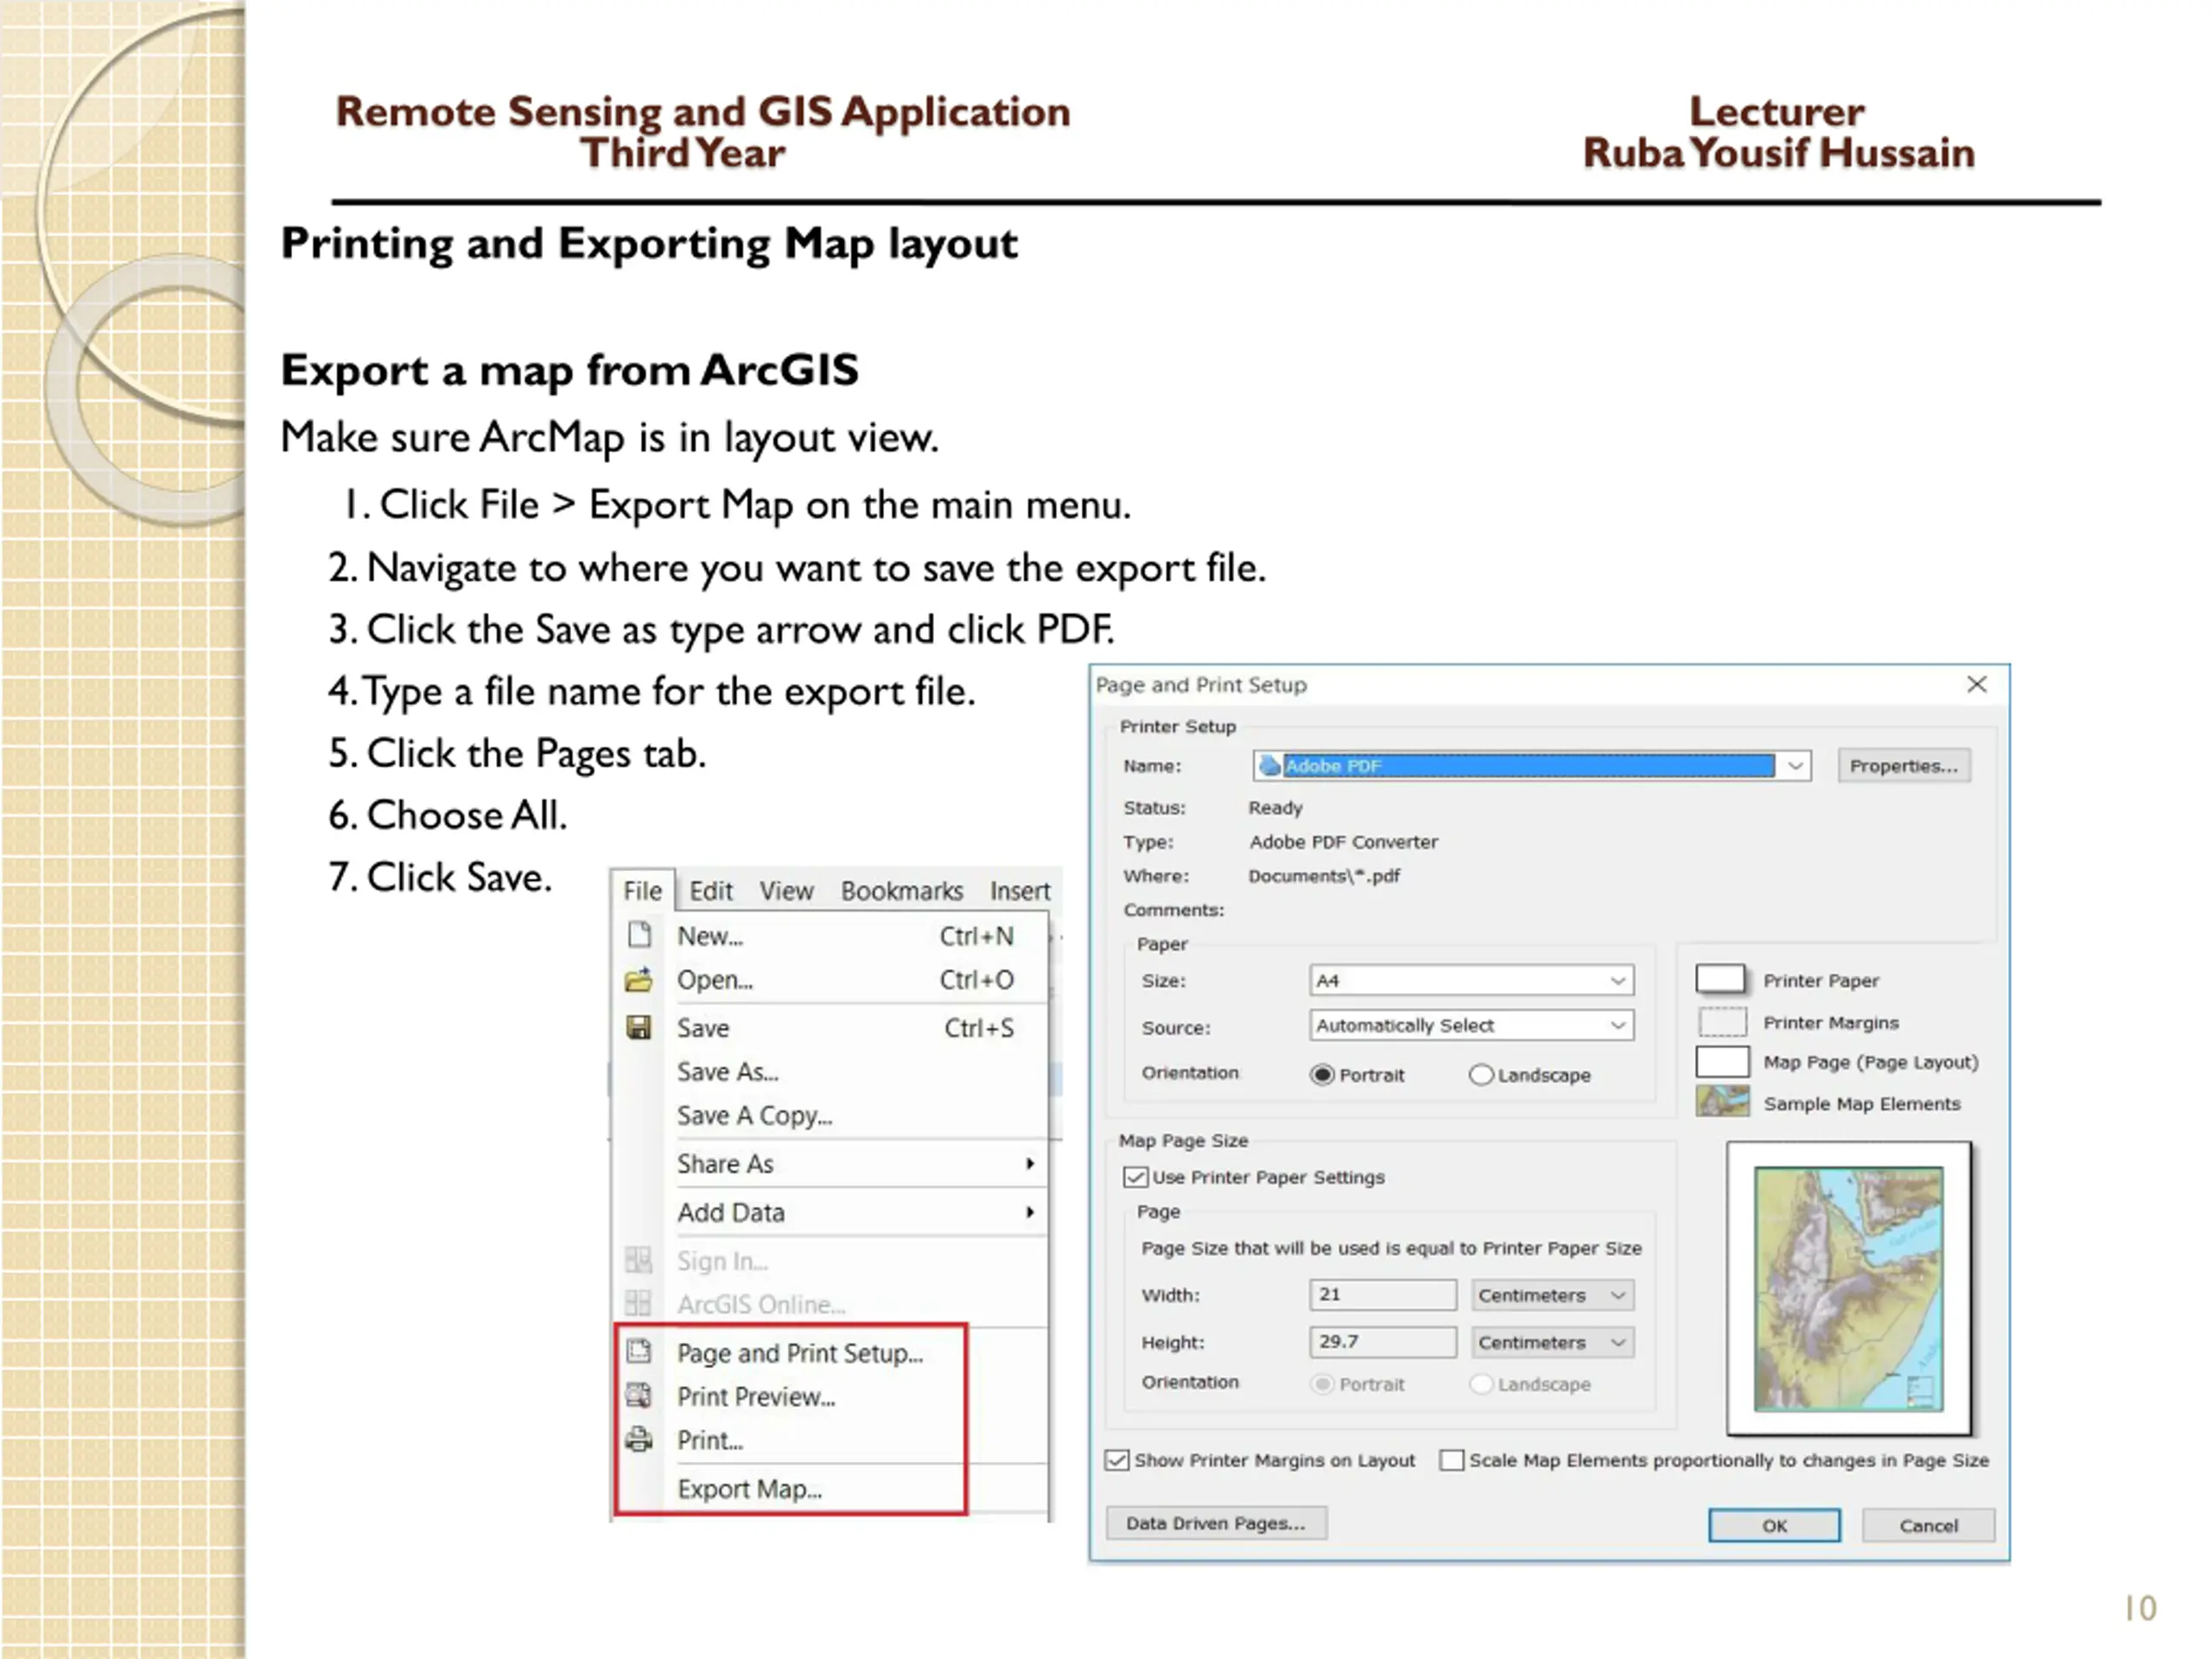Click the Adobe PDF printer icon in Name field
2212x1659 pixels.
[x=1270, y=766]
